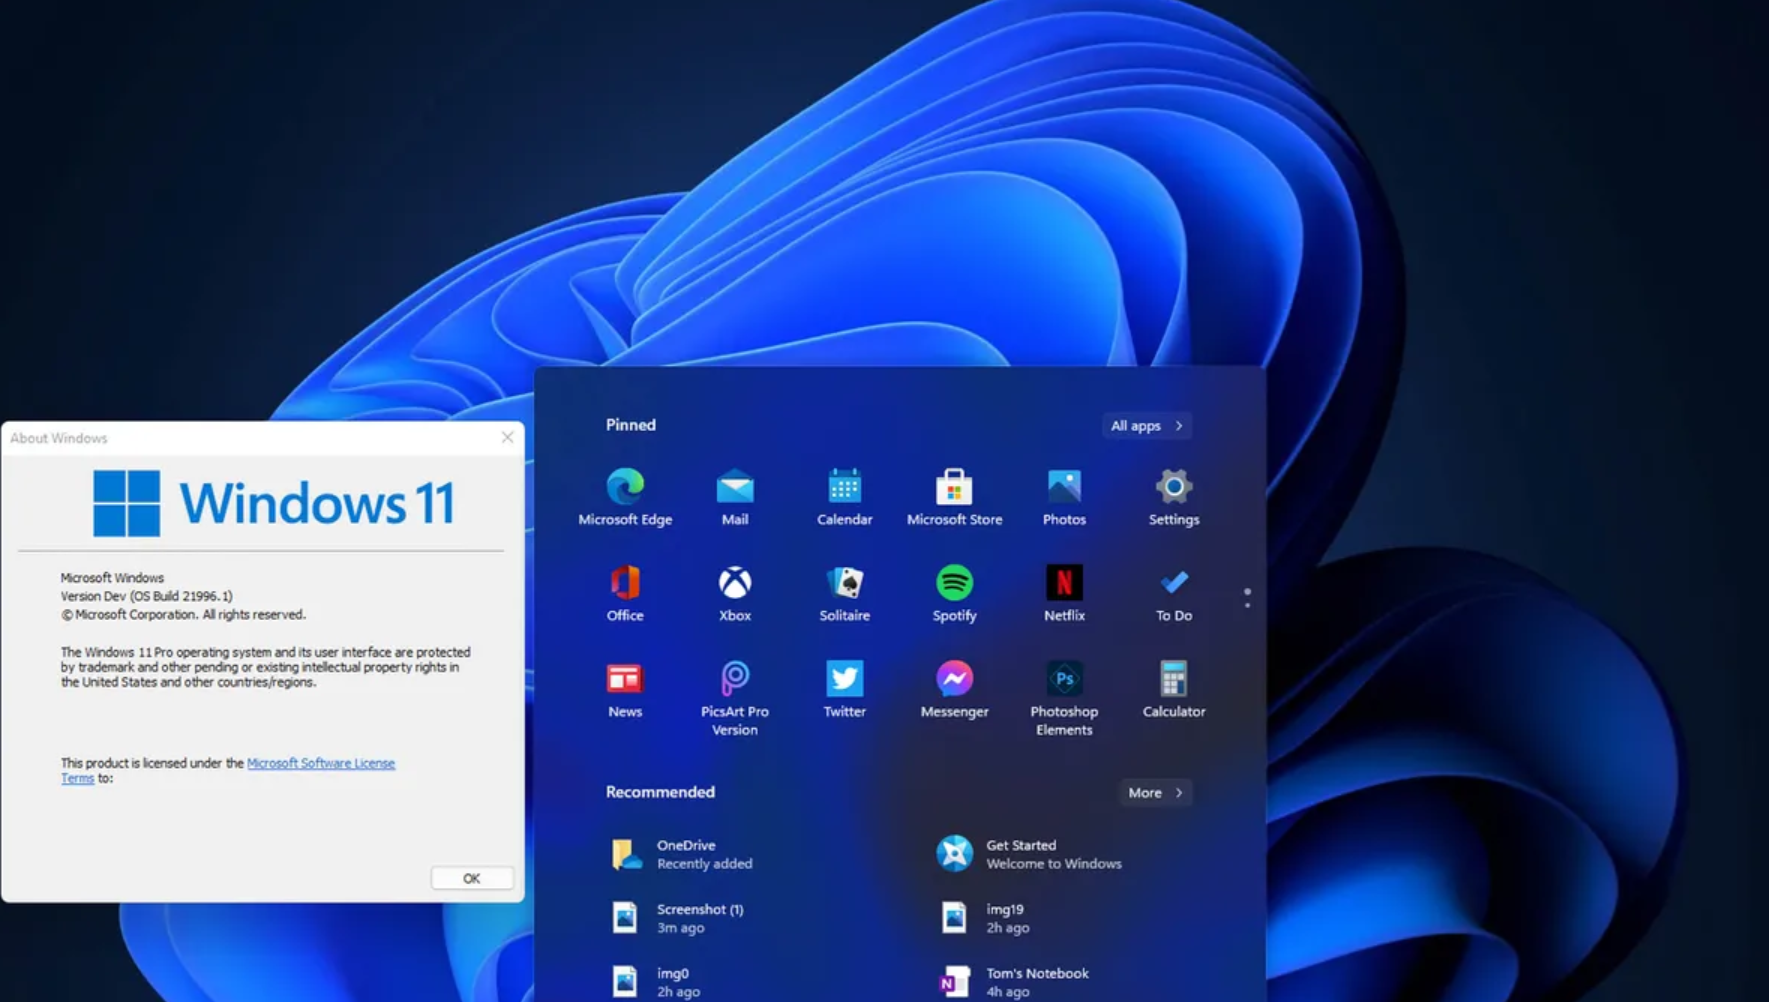Viewport: 1769px width, 1002px height.
Task: Start the Solitaire game
Action: click(x=844, y=593)
